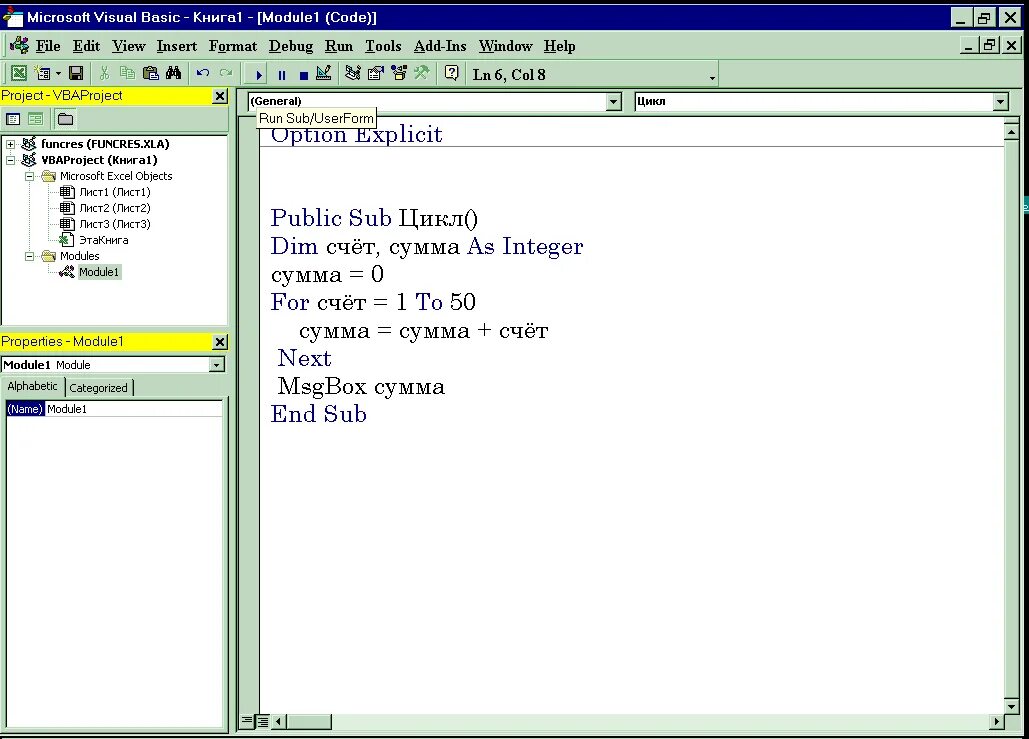Collapse the Microsoft Excel Objects folder
The height and width of the screenshot is (739, 1029).
[x=30, y=176]
